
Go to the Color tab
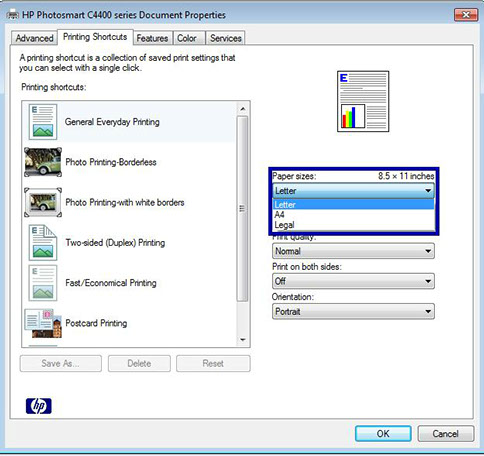coord(187,38)
